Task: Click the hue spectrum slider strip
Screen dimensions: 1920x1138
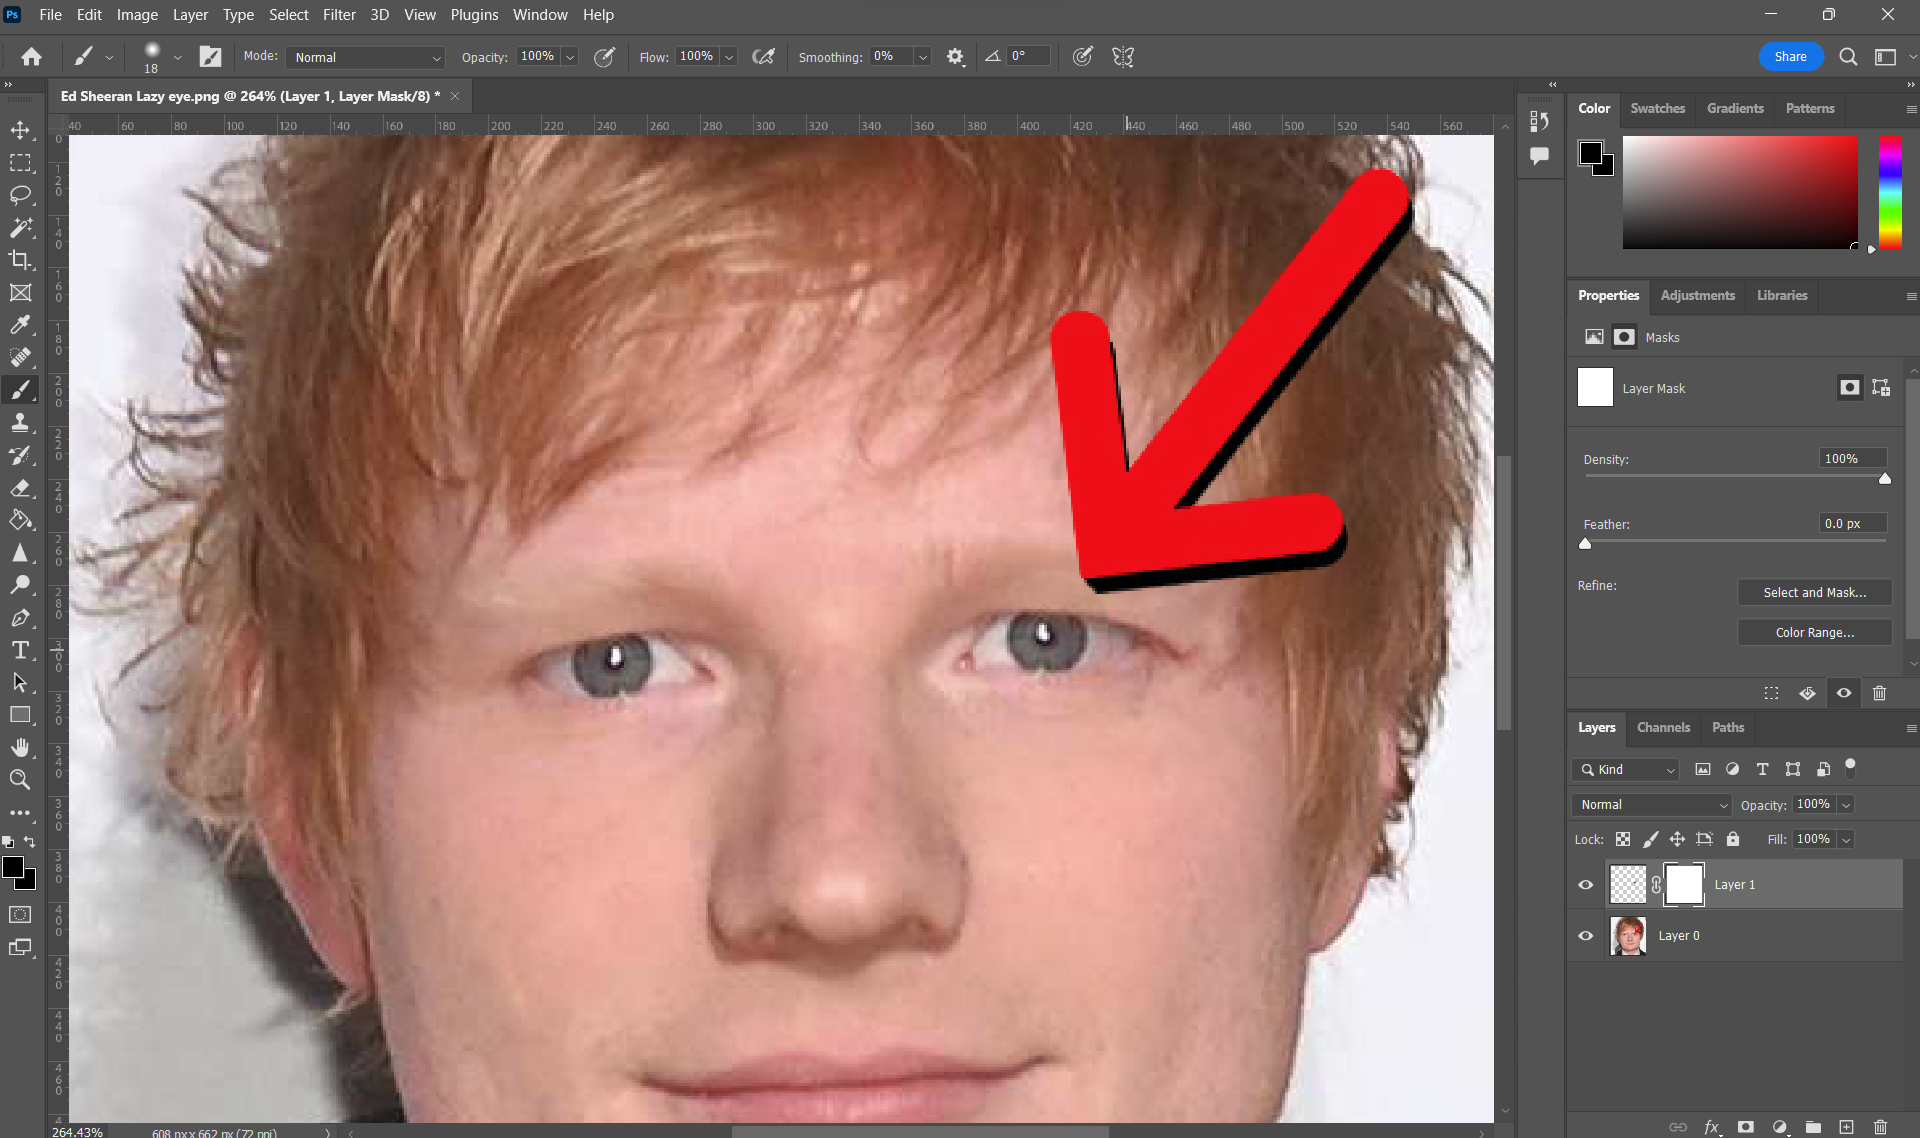Action: tap(1889, 192)
